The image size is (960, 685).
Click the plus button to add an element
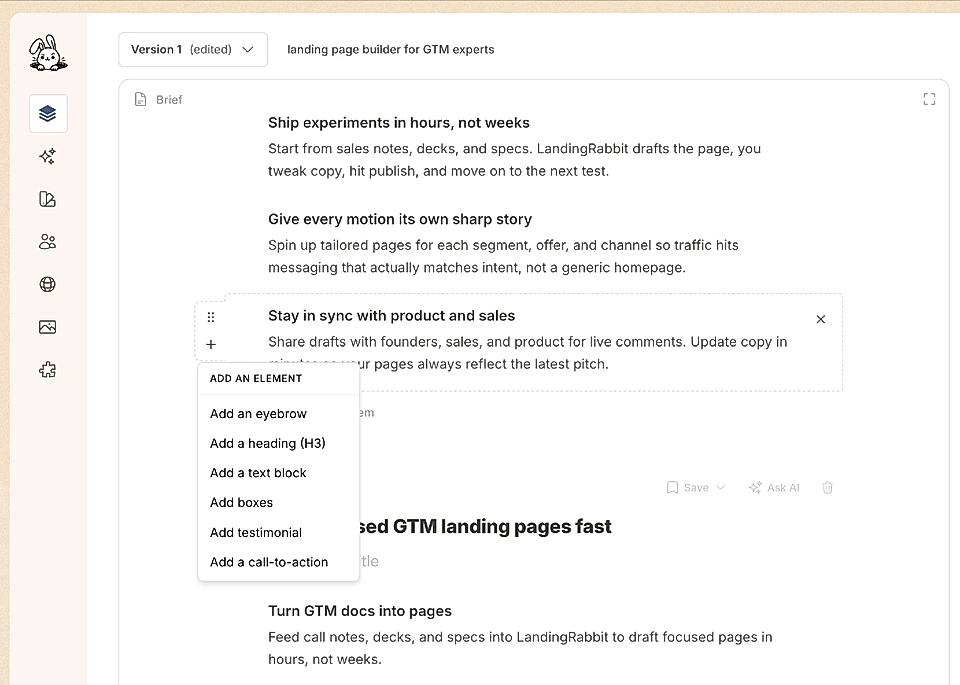tap(211, 343)
